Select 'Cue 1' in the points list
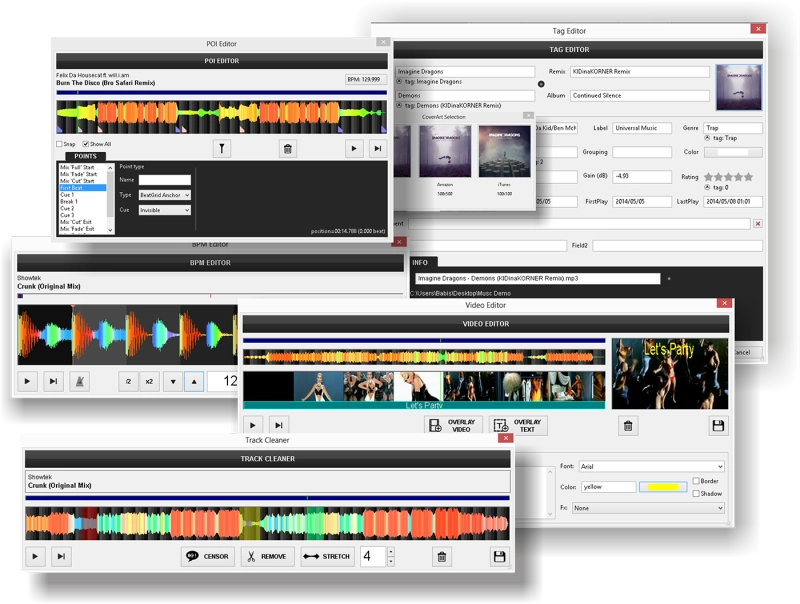Screen dimensions: 800x604 (83, 194)
